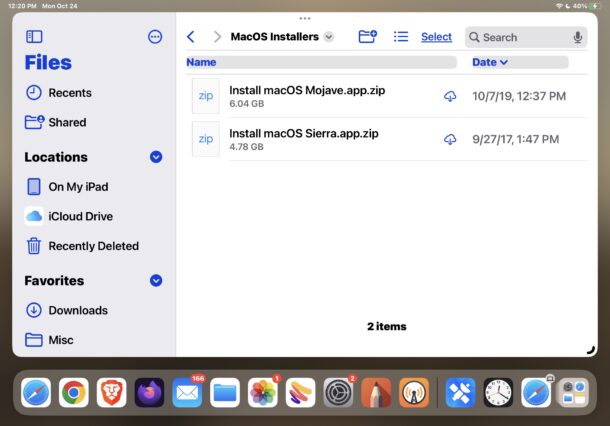Open the sidebar more options ellipsis menu
The width and height of the screenshot is (610, 426).
click(x=155, y=37)
